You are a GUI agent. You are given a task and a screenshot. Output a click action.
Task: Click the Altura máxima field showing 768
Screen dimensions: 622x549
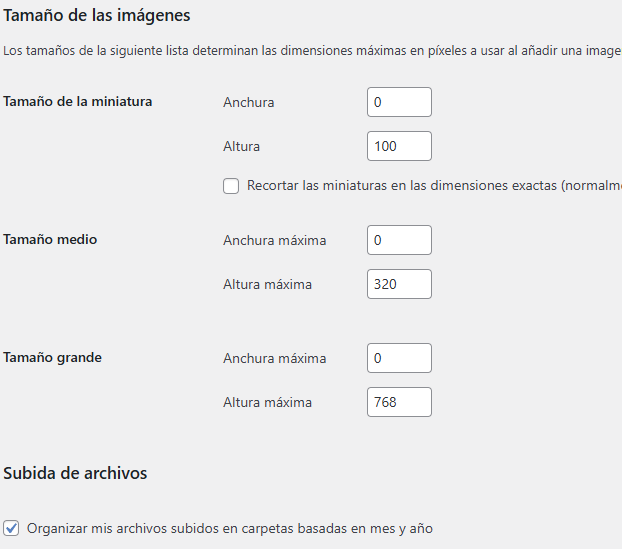click(x=399, y=402)
